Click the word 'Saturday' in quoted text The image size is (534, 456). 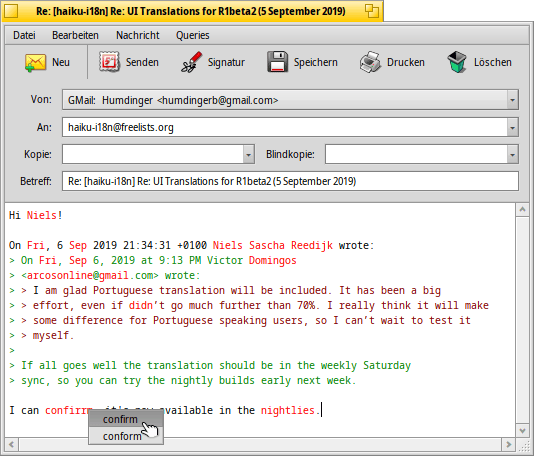point(387,365)
